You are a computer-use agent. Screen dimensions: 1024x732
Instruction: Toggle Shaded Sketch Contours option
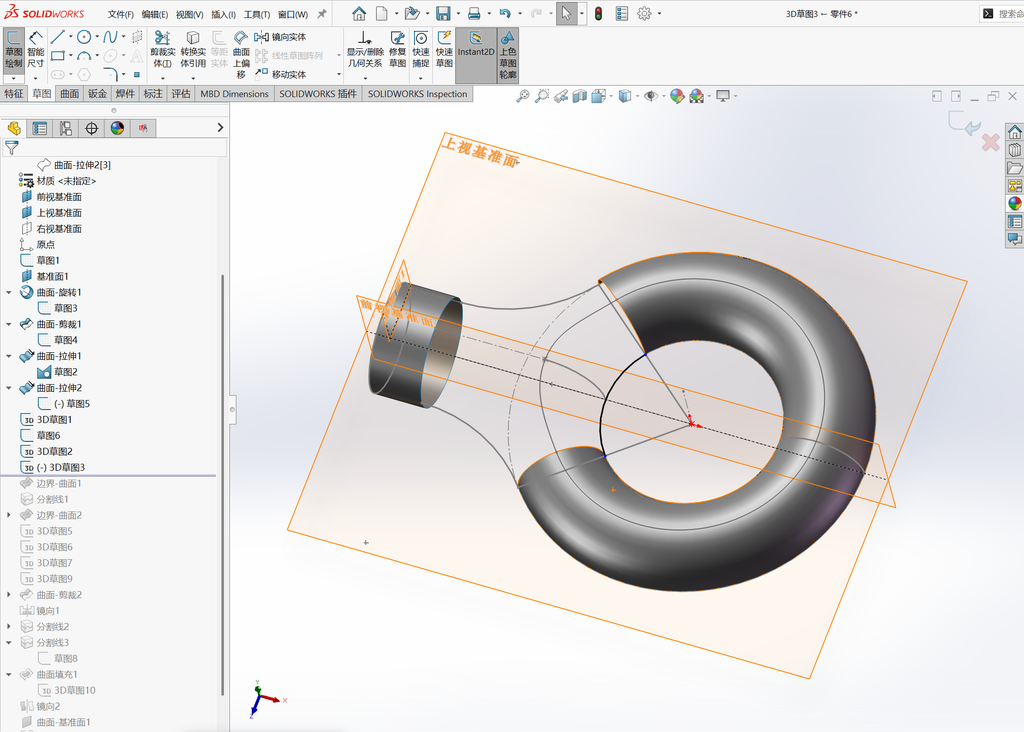(x=508, y=55)
